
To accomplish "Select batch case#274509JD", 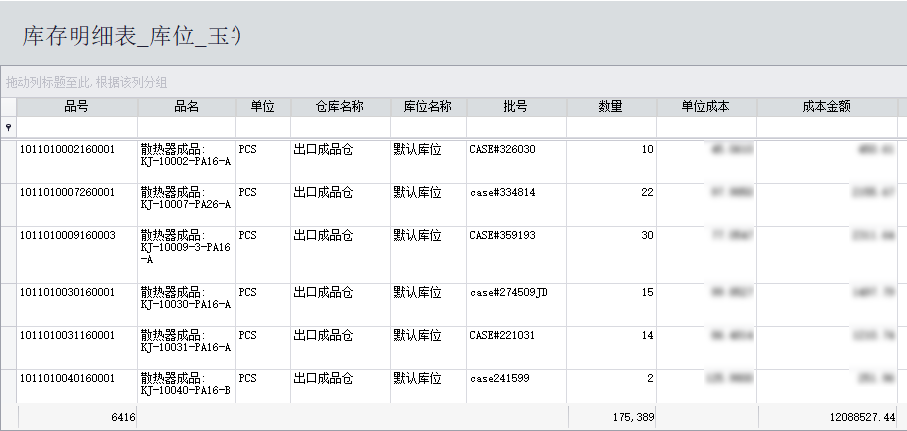I will [x=509, y=292].
